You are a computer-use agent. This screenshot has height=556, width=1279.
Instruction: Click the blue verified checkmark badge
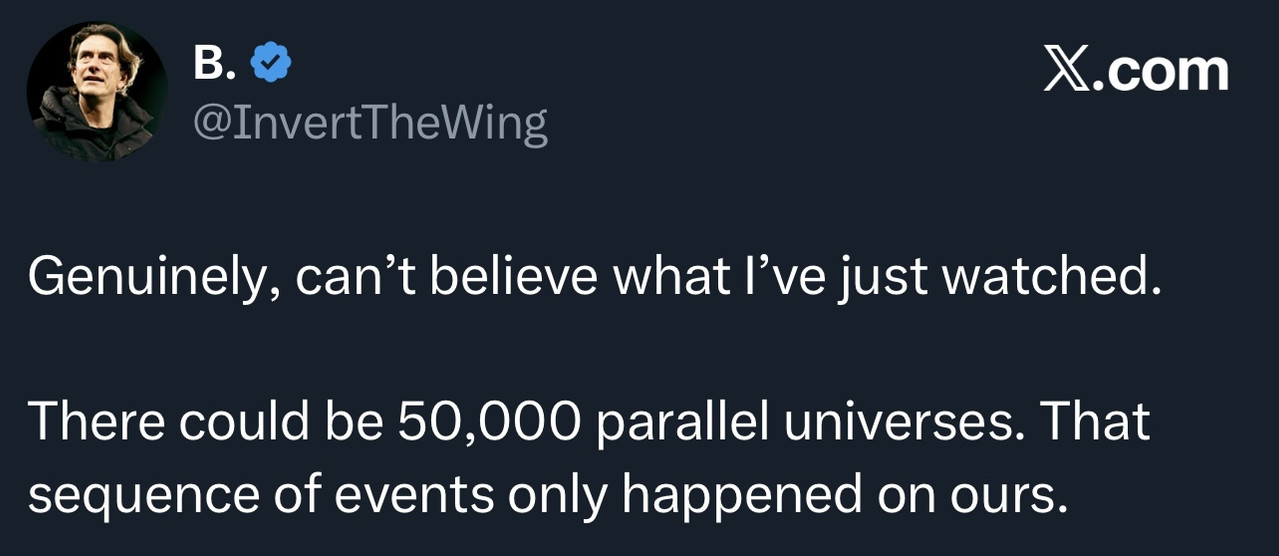pos(270,63)
